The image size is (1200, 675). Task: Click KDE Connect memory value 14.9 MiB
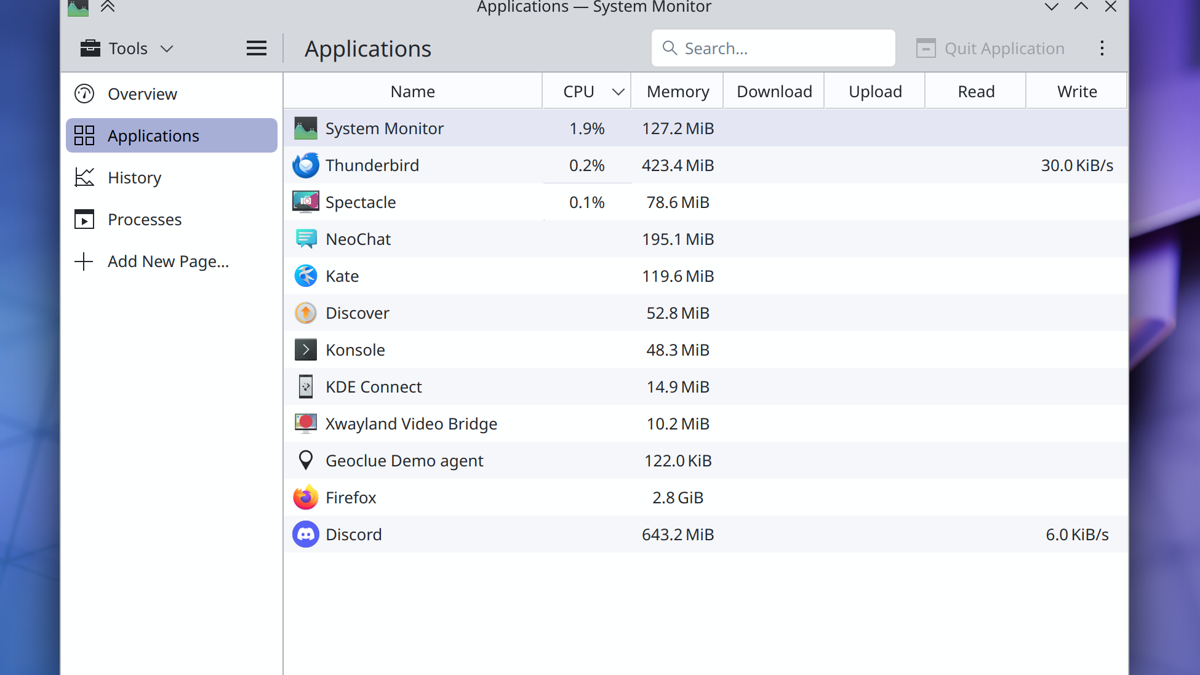click(x=678, y=387)
